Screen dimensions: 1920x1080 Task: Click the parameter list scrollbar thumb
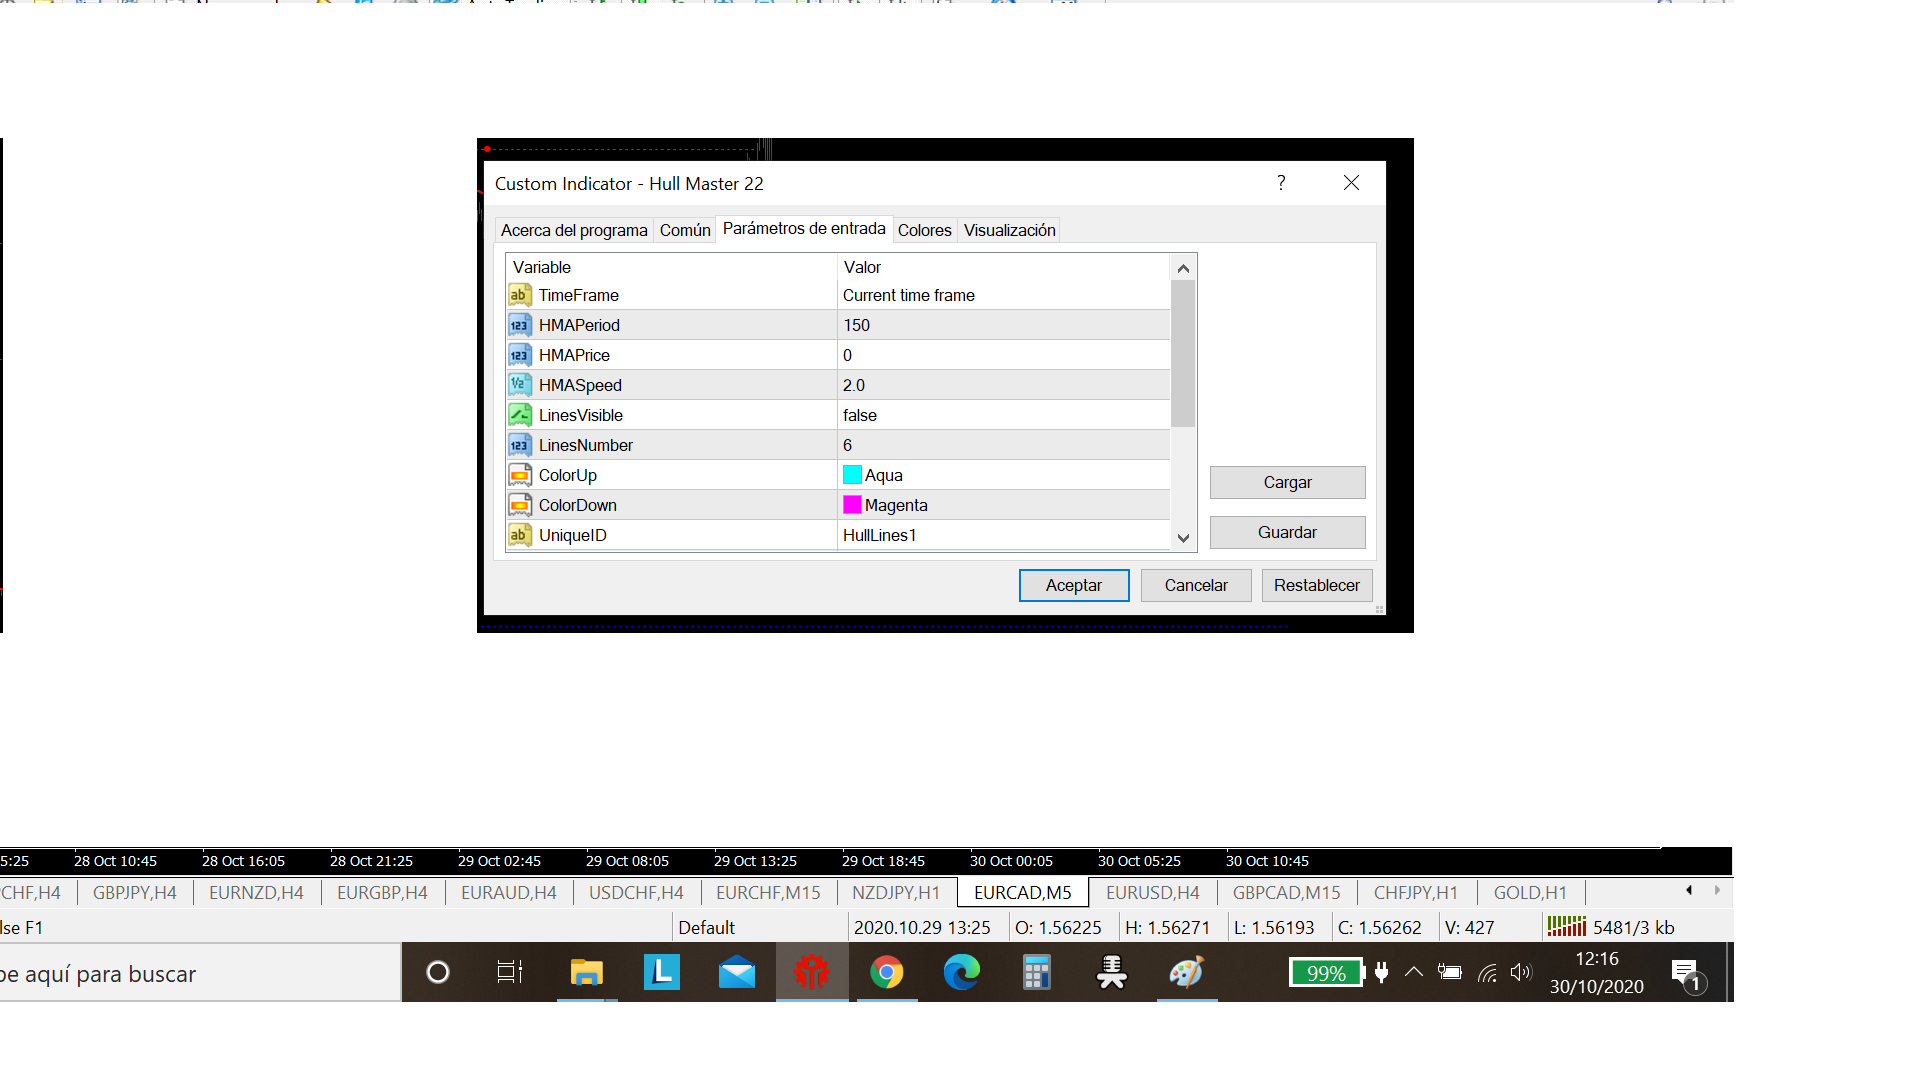point(1183,353)
